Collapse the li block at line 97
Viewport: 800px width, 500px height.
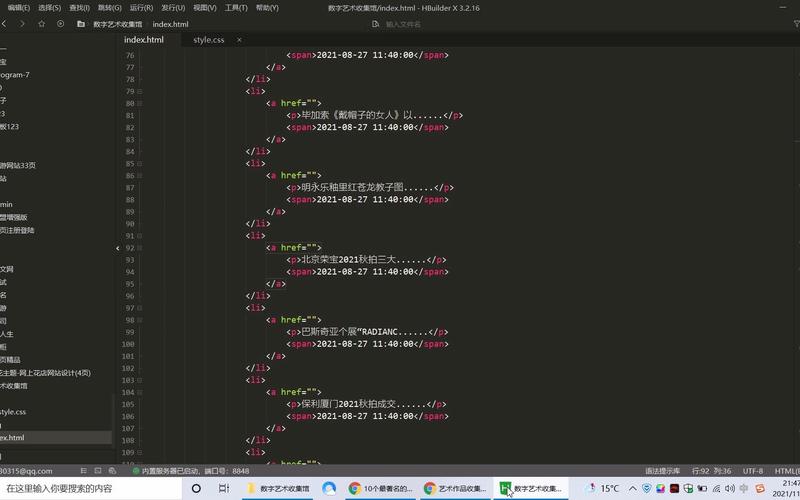[x=140, y=308]
